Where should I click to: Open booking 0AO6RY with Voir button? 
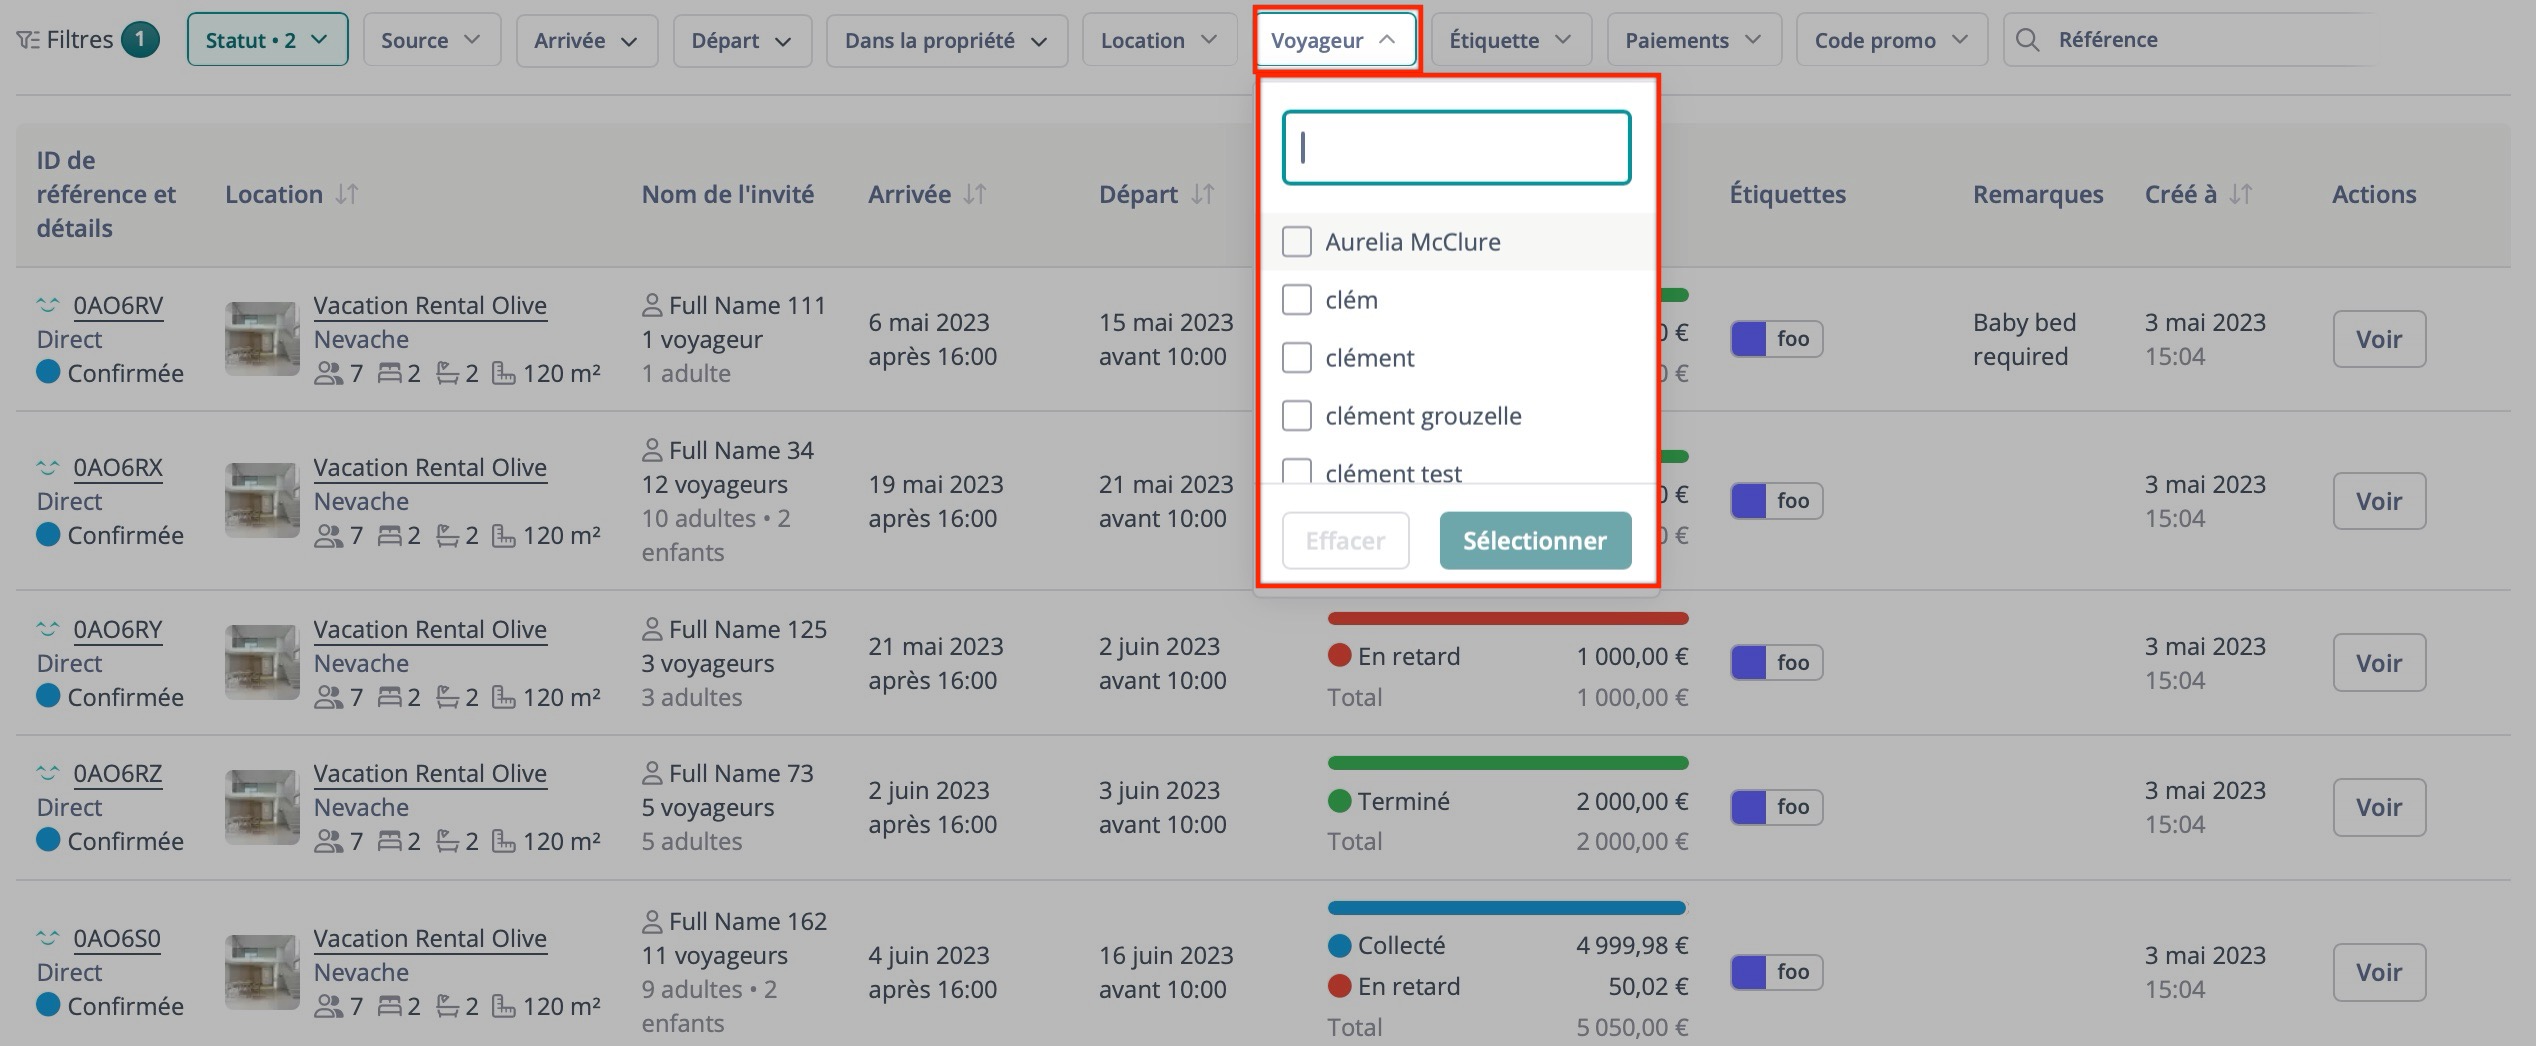point(2378,662)
